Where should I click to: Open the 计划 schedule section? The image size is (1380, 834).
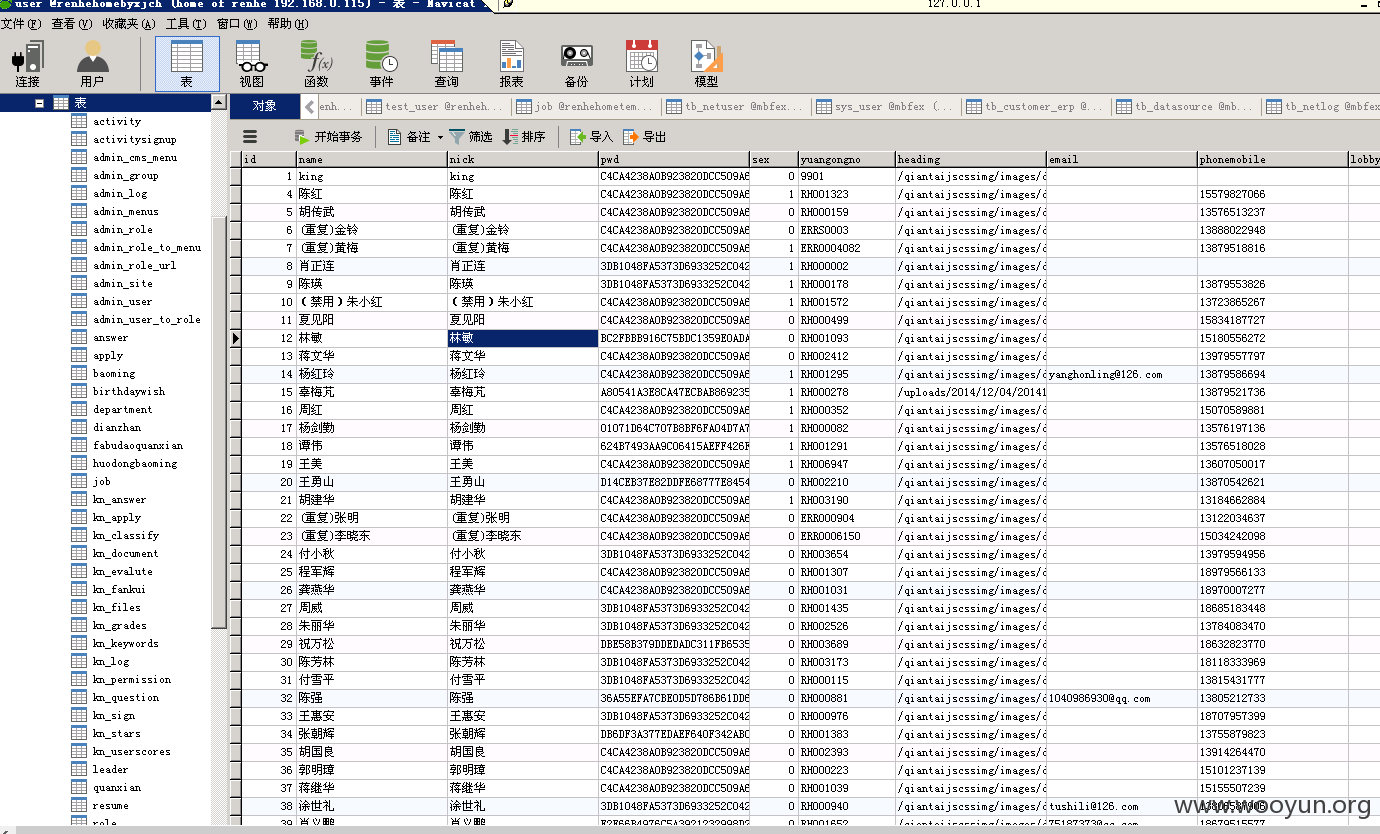point(641,64)
